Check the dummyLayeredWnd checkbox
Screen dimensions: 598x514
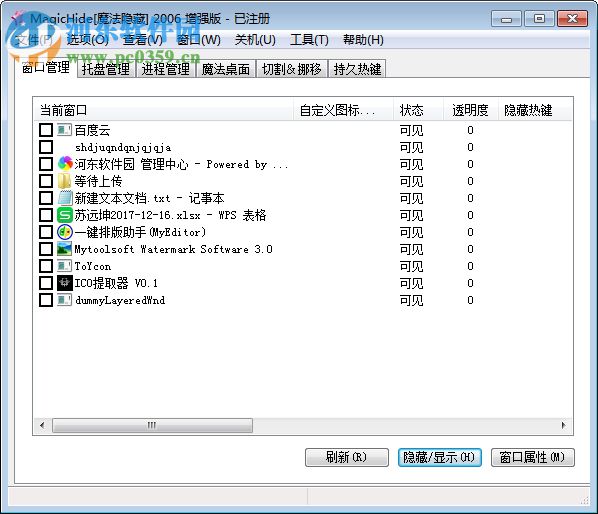[x=46, y=300]
